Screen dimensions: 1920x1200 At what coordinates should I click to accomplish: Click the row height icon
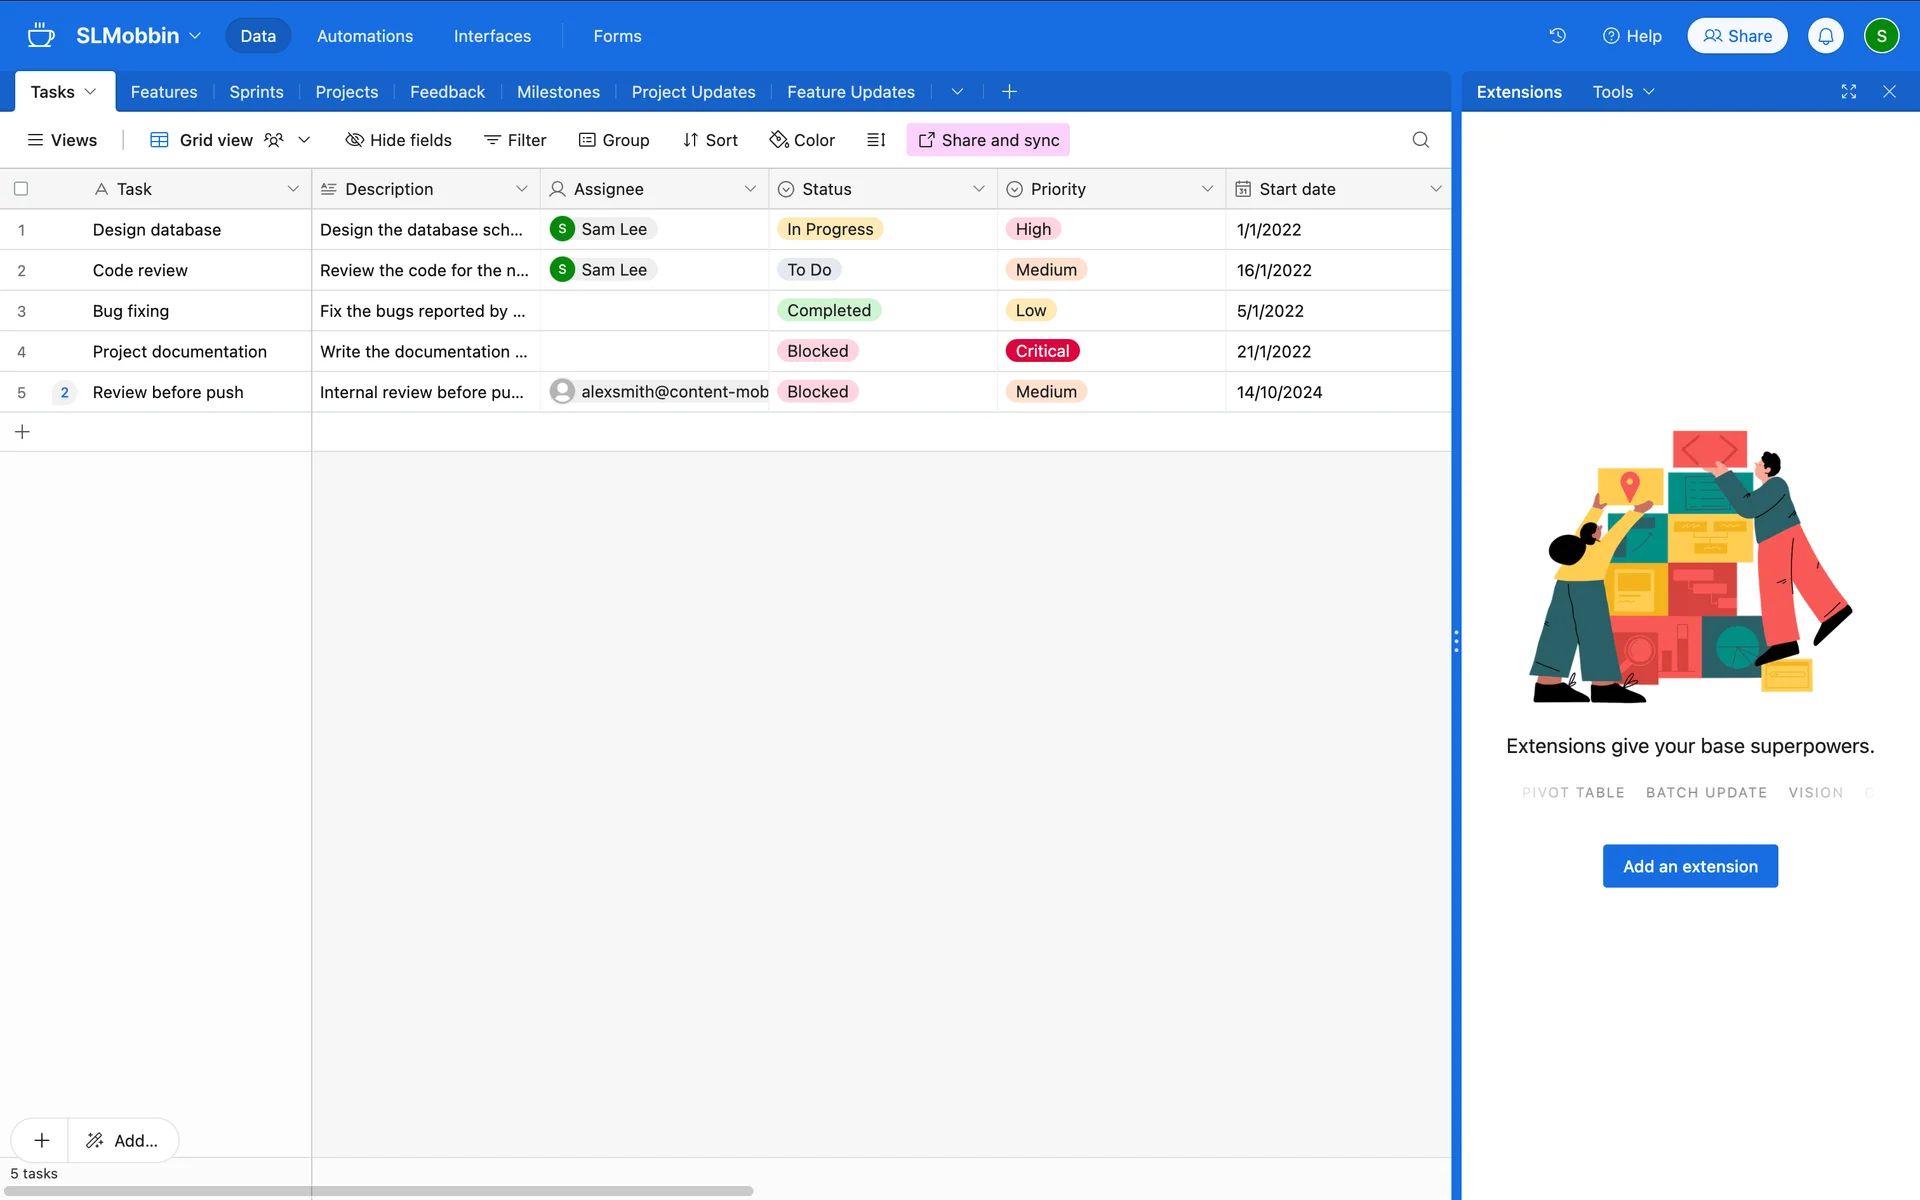point(876,140)
